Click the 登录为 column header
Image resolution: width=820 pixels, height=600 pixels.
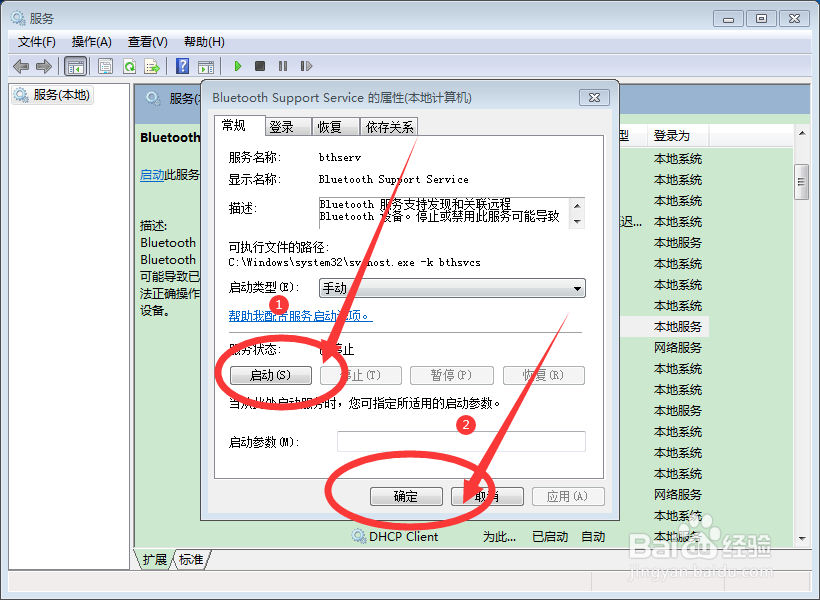coord(677,135)
